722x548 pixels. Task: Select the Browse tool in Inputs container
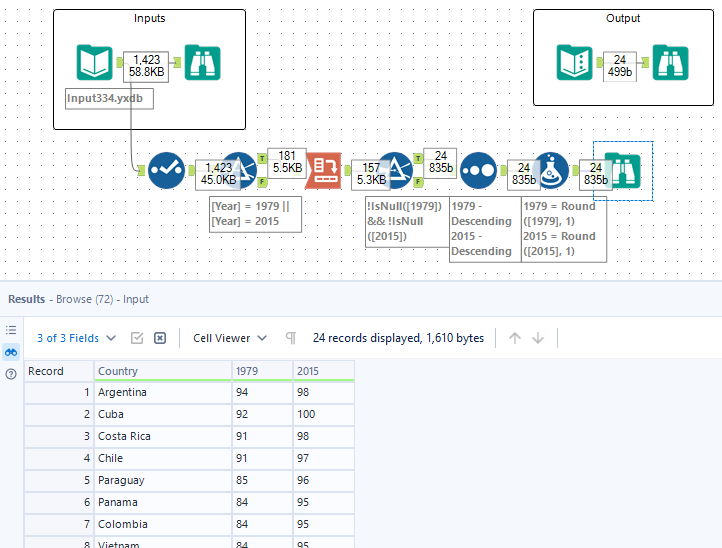click(x=203, y=63)
